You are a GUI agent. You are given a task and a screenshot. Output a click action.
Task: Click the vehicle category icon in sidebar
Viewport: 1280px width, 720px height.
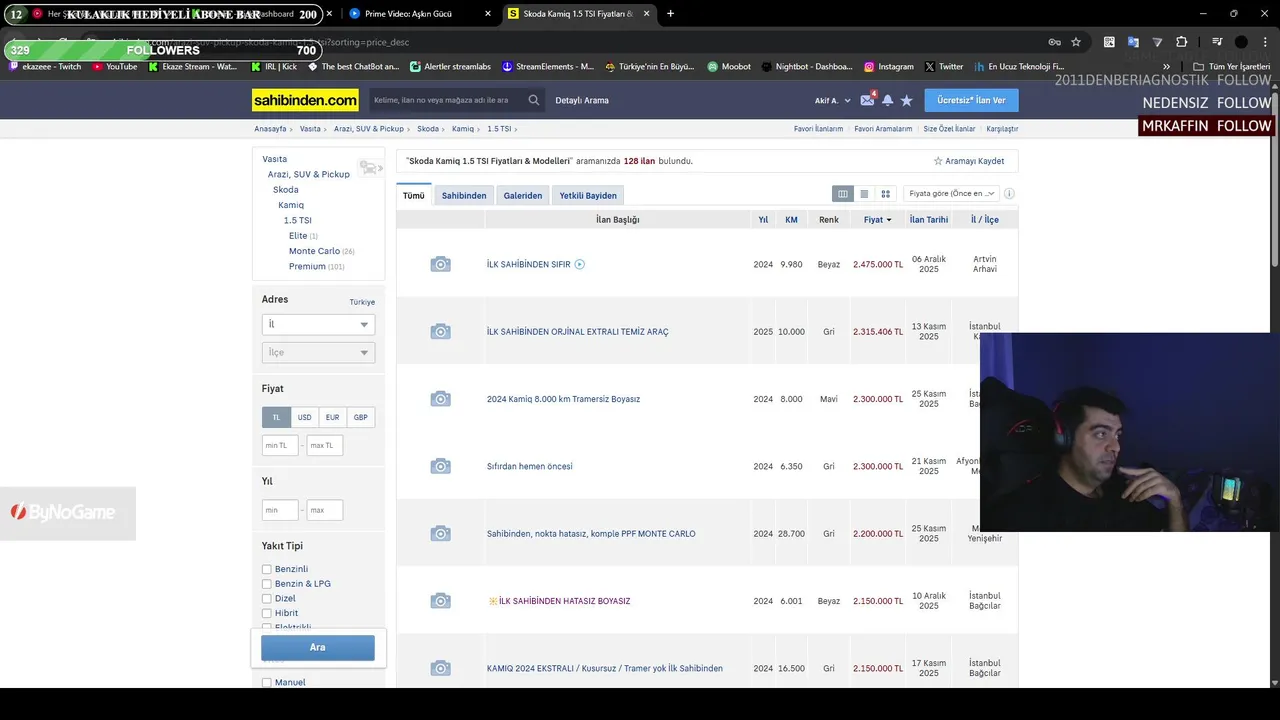point(369,167)
